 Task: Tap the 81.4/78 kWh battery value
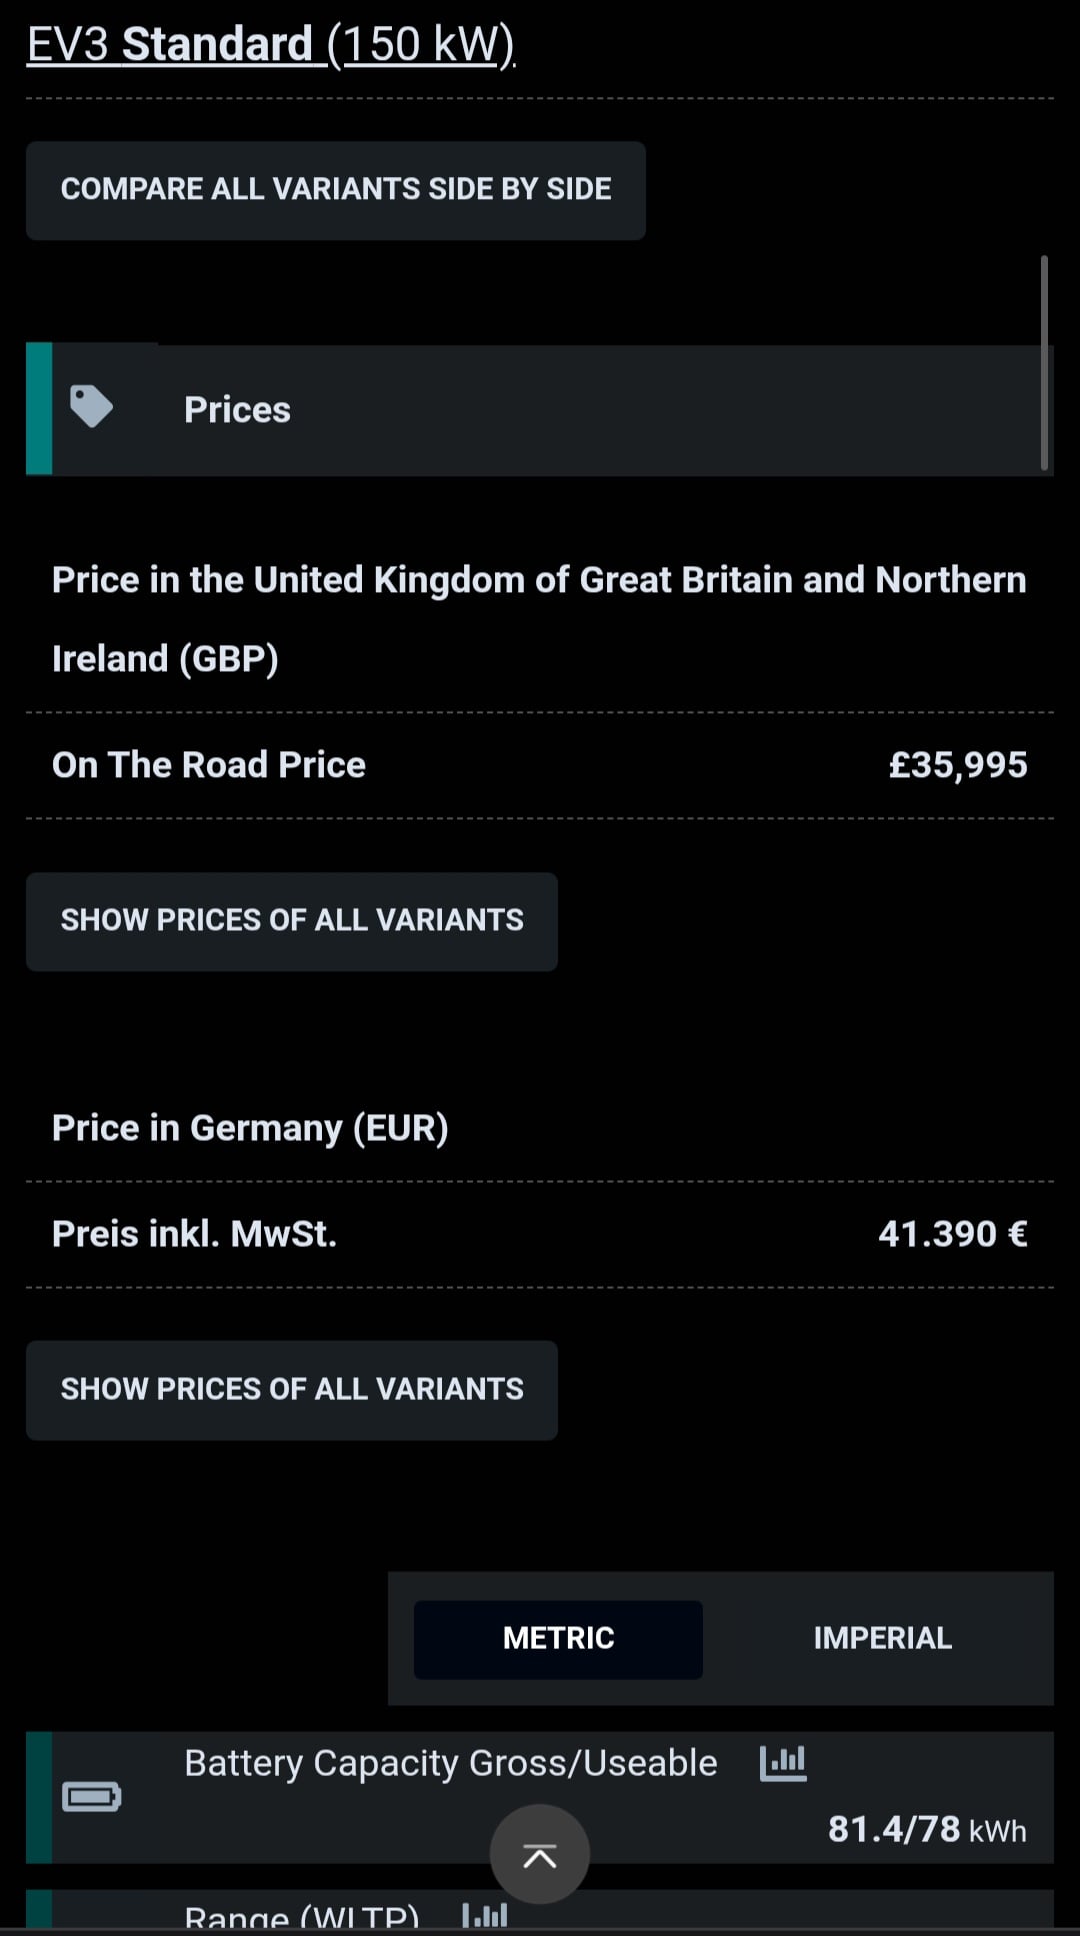[x=927, y=1829]
